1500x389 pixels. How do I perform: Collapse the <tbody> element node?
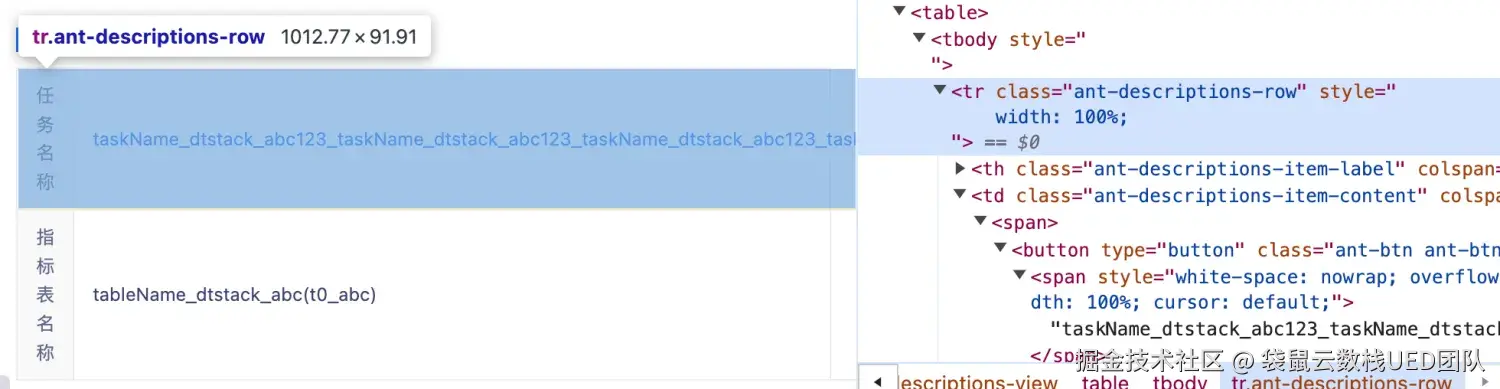coord(919,39)
